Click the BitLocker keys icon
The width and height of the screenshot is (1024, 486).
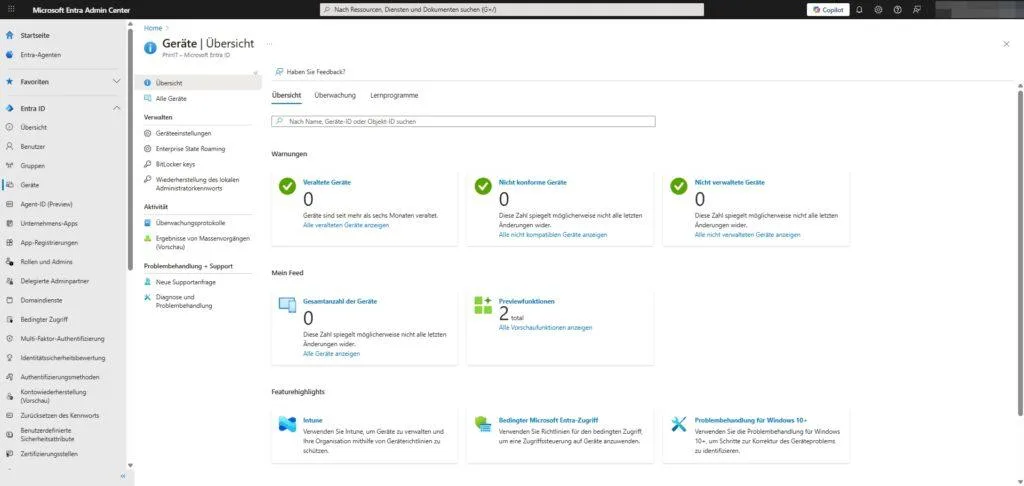click(148, 164)
